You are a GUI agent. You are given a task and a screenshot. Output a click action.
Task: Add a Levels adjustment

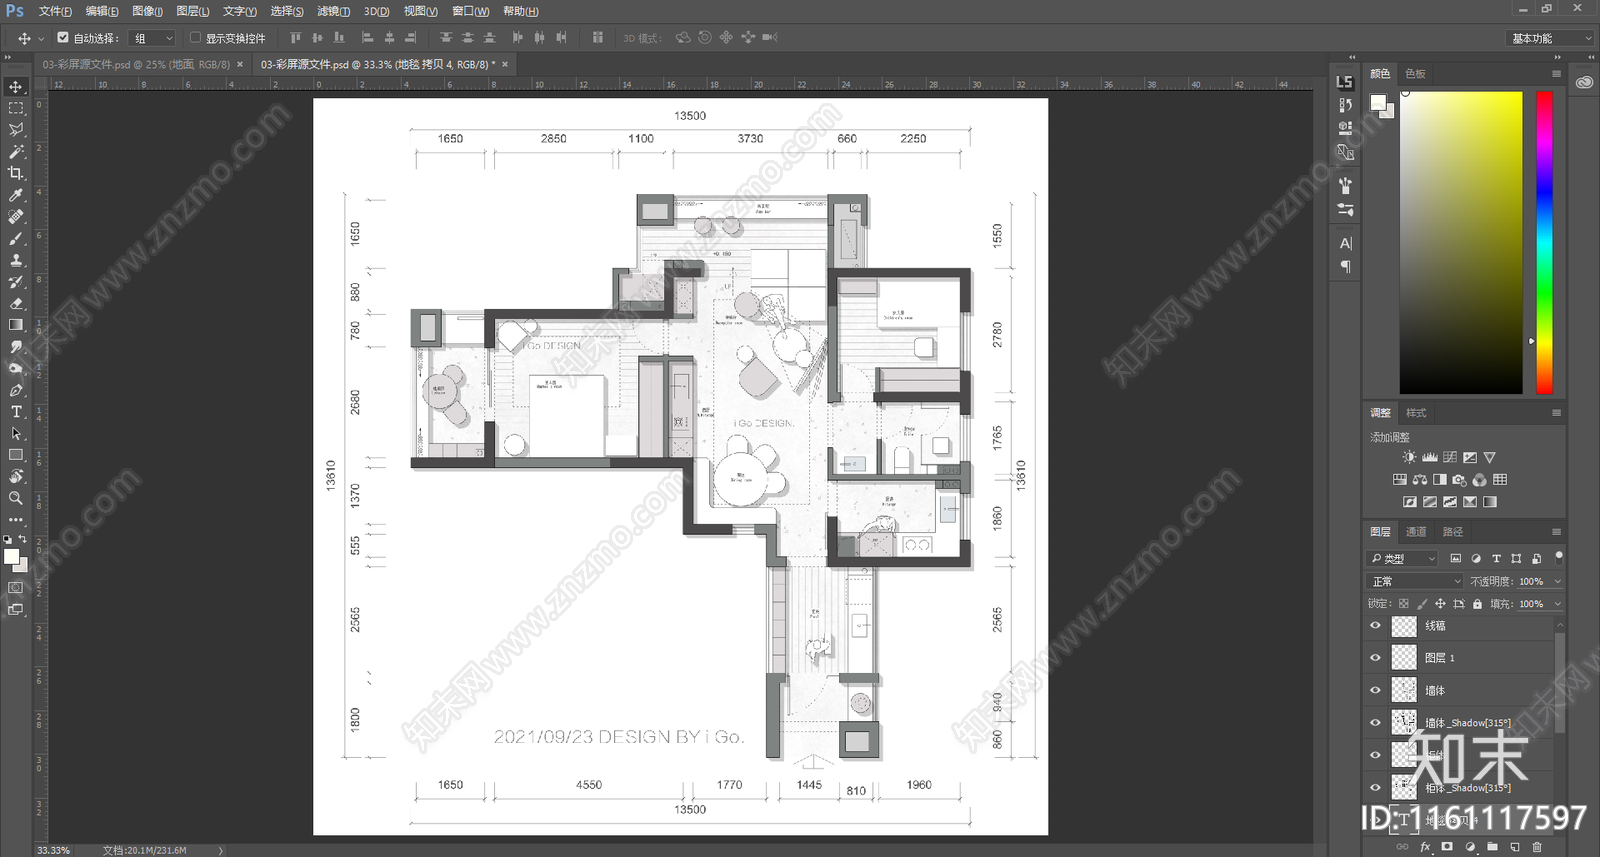tap(1430, 457)
